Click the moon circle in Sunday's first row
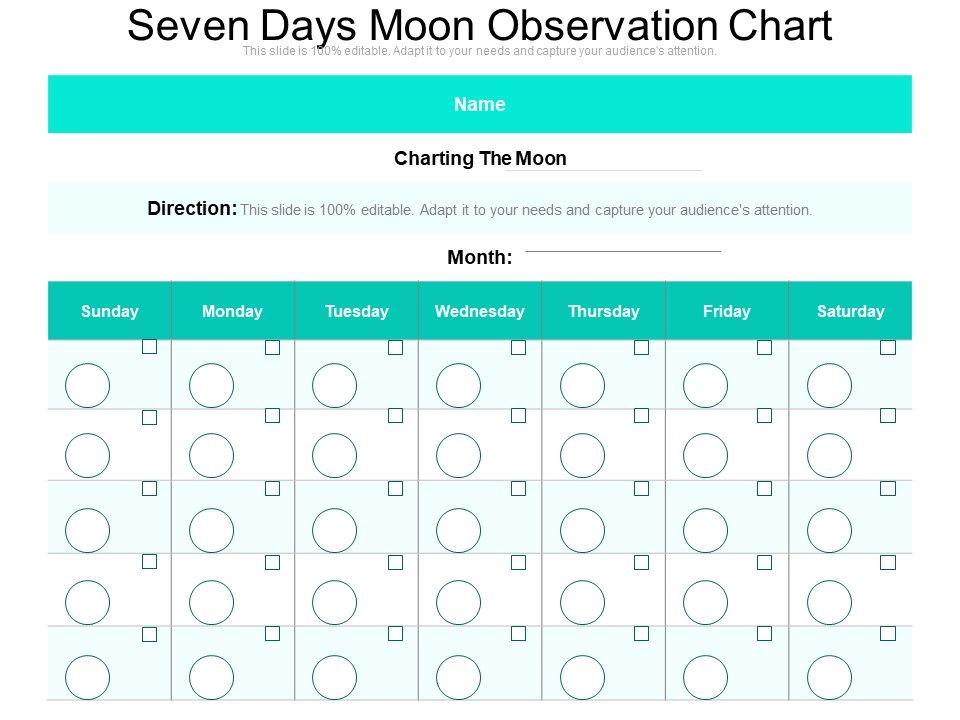Viewport: 960px width, 720px height. point(87,385)
